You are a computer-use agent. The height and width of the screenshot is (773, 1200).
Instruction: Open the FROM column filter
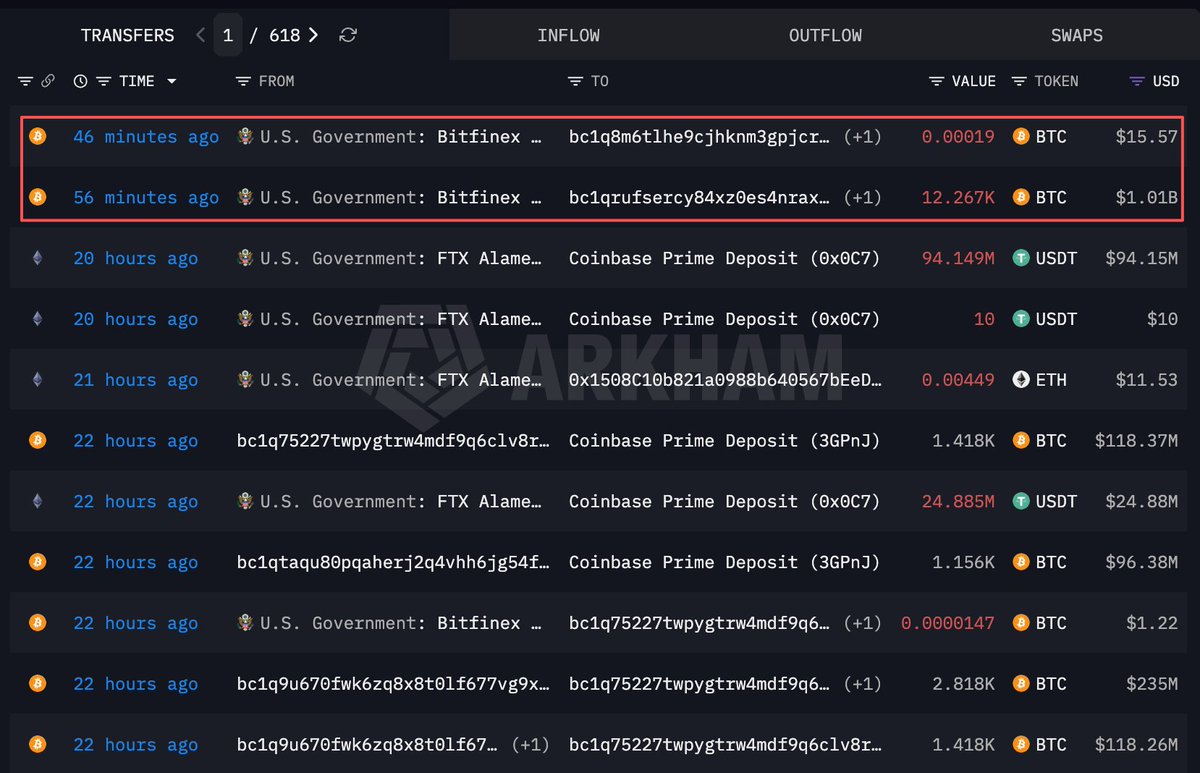coord(243,81)
